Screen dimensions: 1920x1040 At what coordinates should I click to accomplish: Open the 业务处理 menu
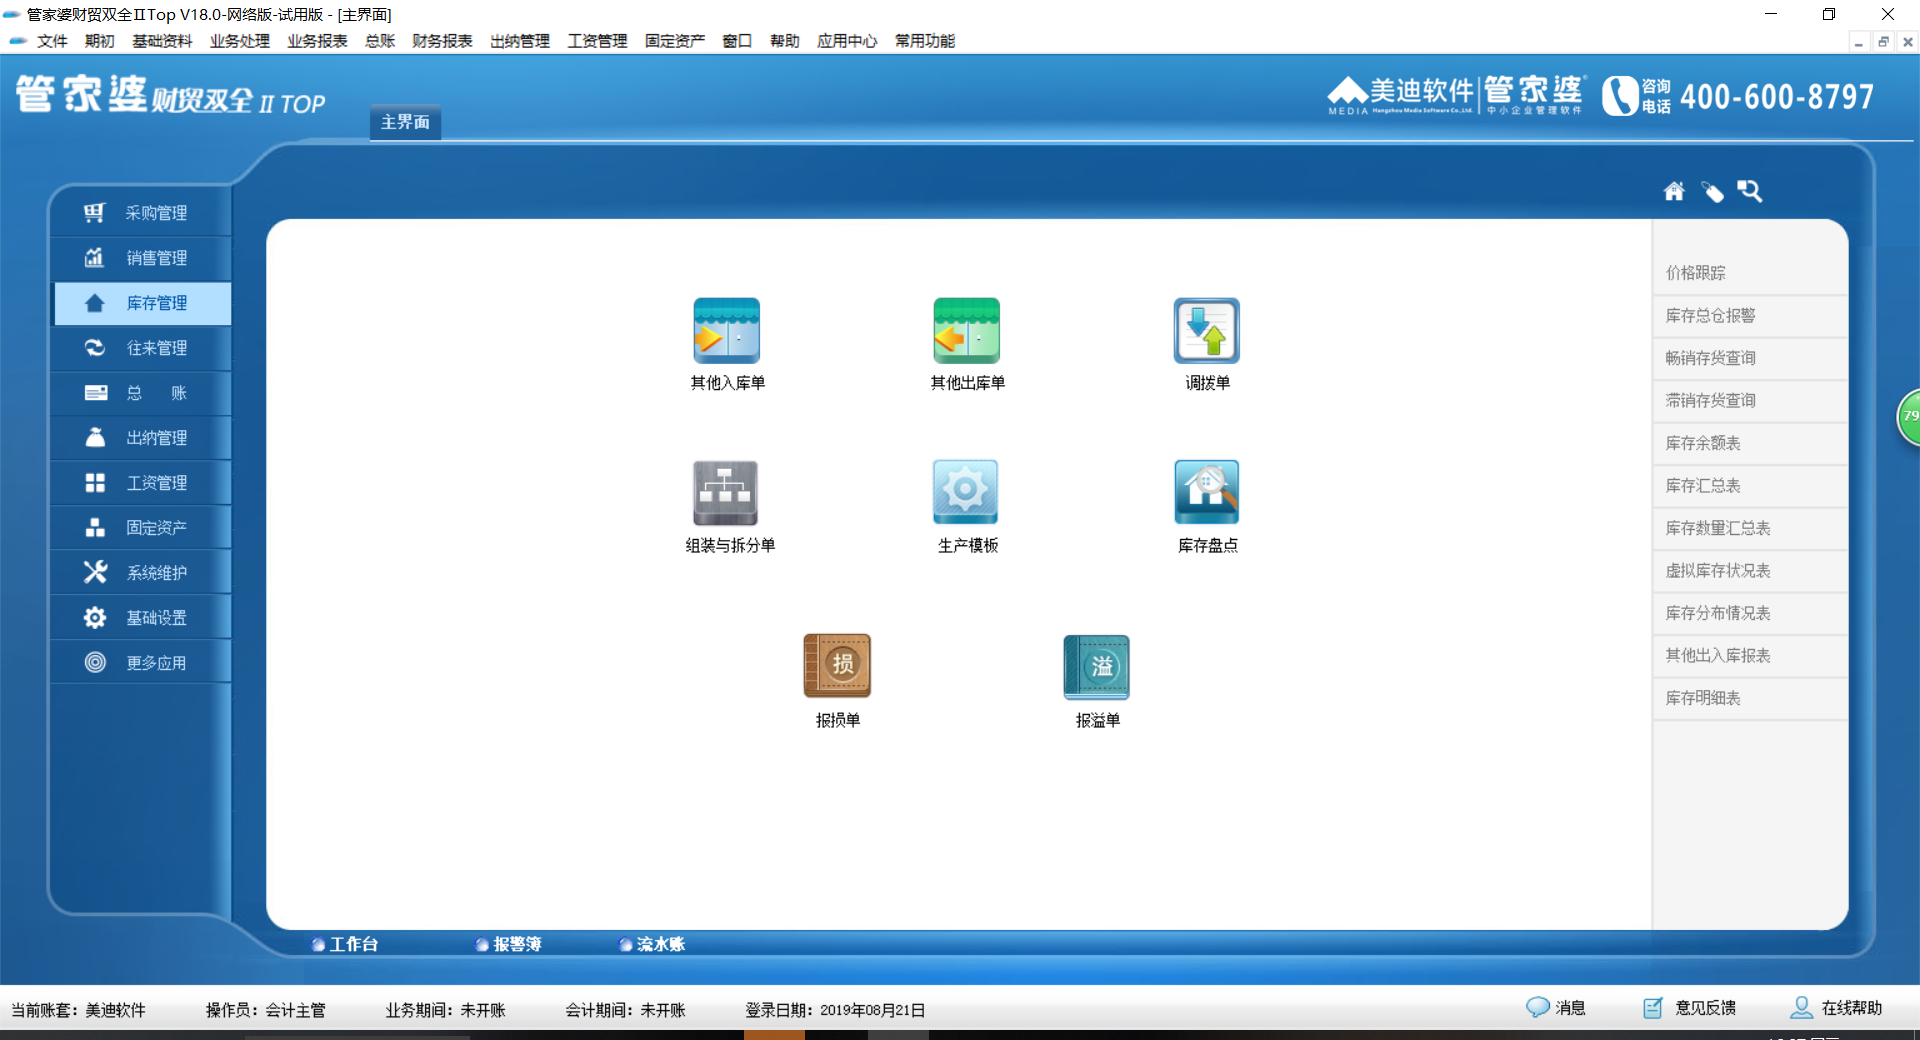click(x=240, y=41)
